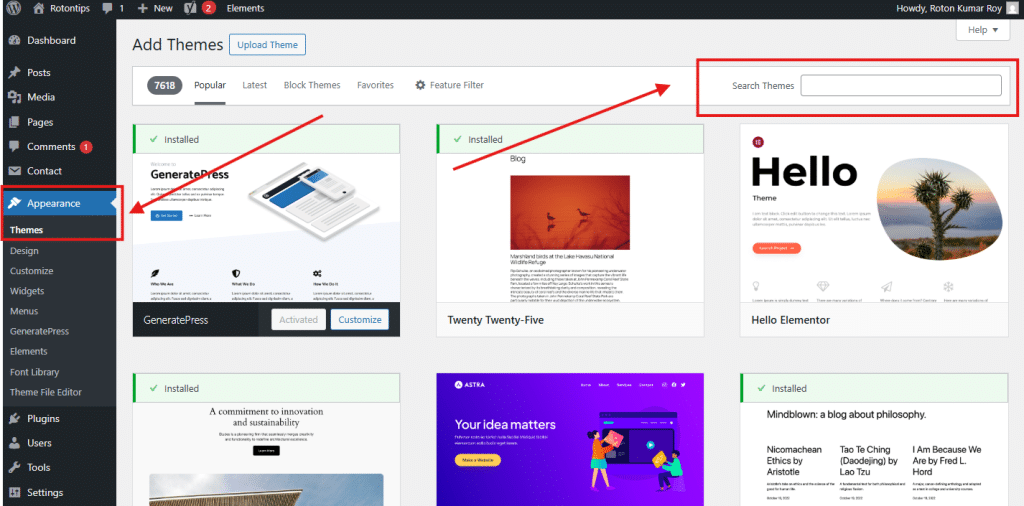Image resolution: width=1024 pixels, height=506 pixels.
Task: Click the Twenty Twenty-Five theme screenshot
Action: pyautogui.click(x=570, y=228)
